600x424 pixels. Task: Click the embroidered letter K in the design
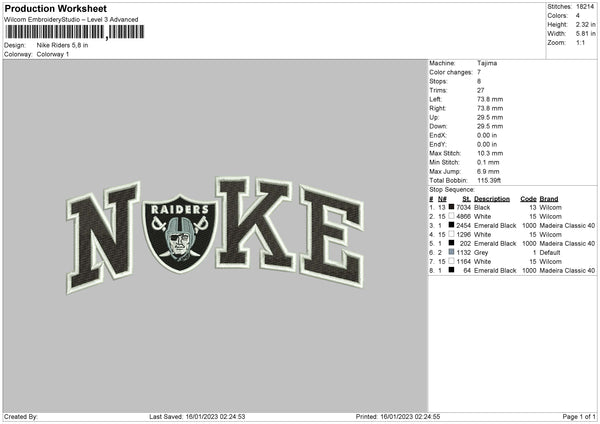(x=256, y=223)
